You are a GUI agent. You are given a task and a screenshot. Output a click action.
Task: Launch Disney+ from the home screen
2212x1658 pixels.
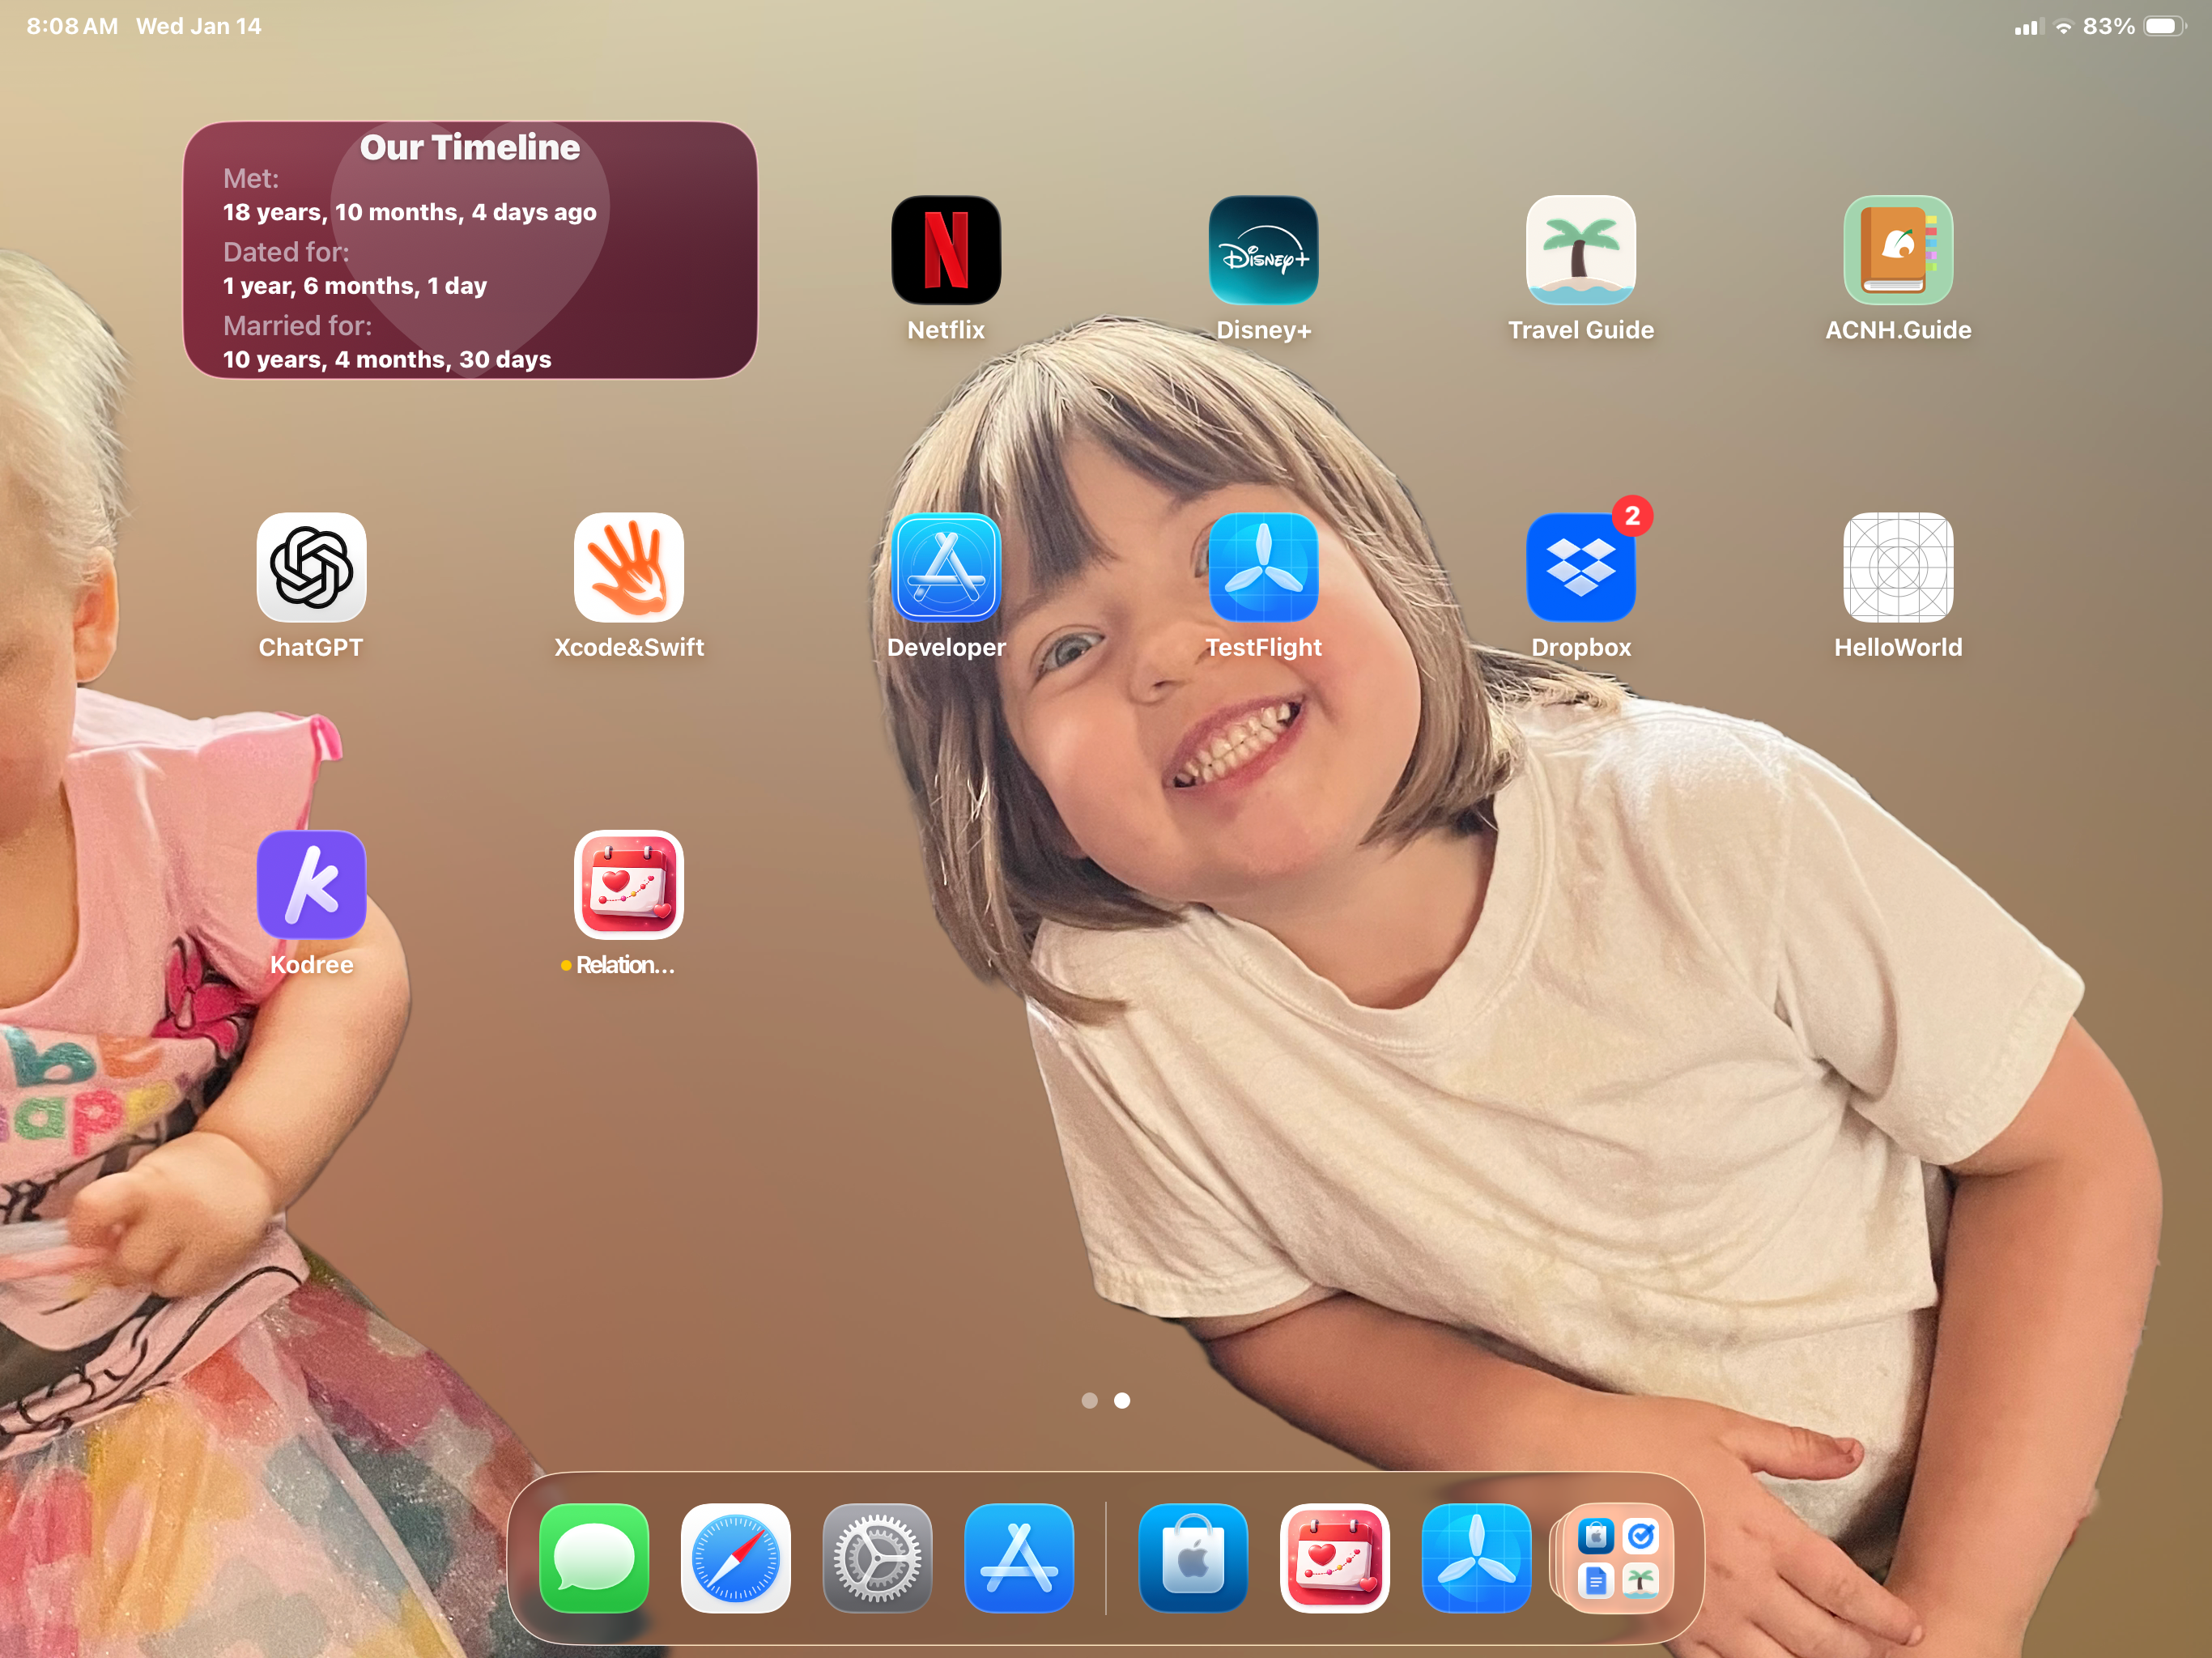tap(1263, 250)
